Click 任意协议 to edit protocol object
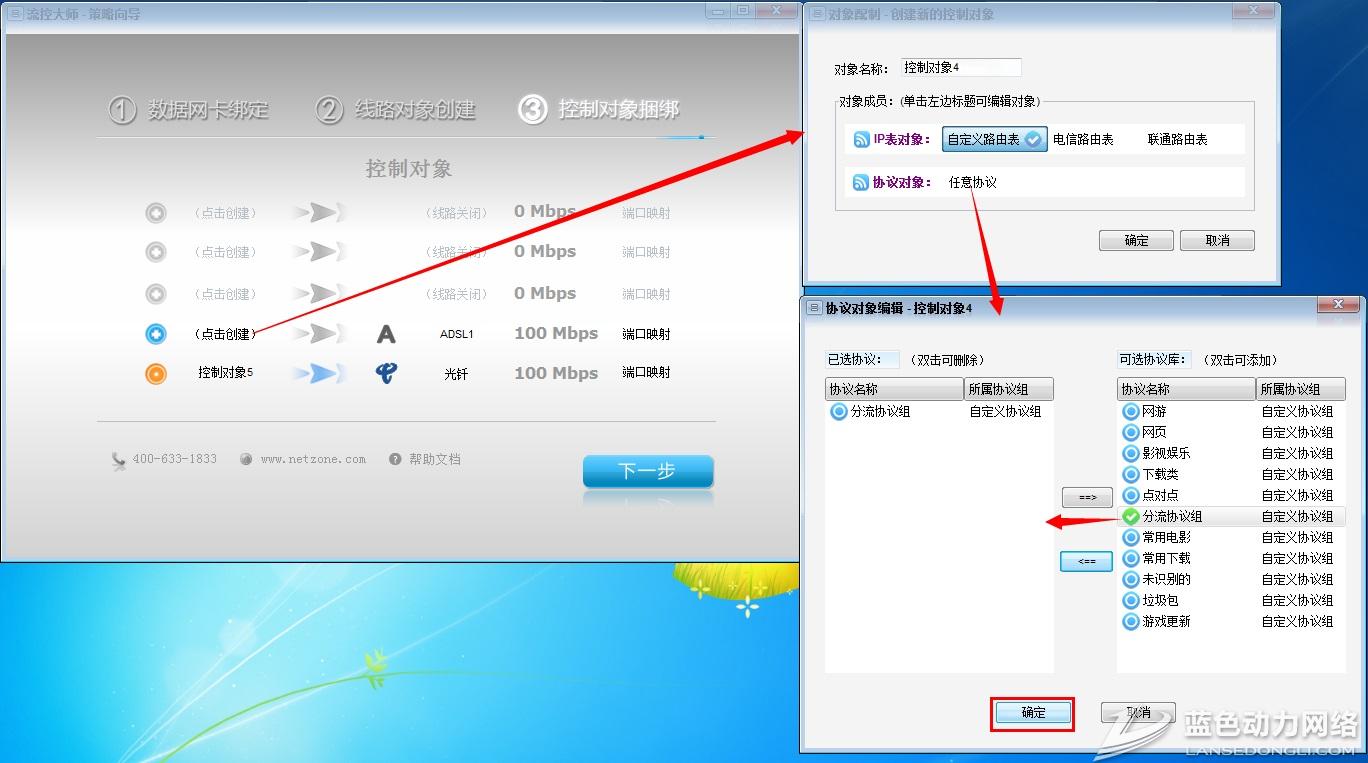This screenshot has width=1368, height=763. [x=973, y=182]
